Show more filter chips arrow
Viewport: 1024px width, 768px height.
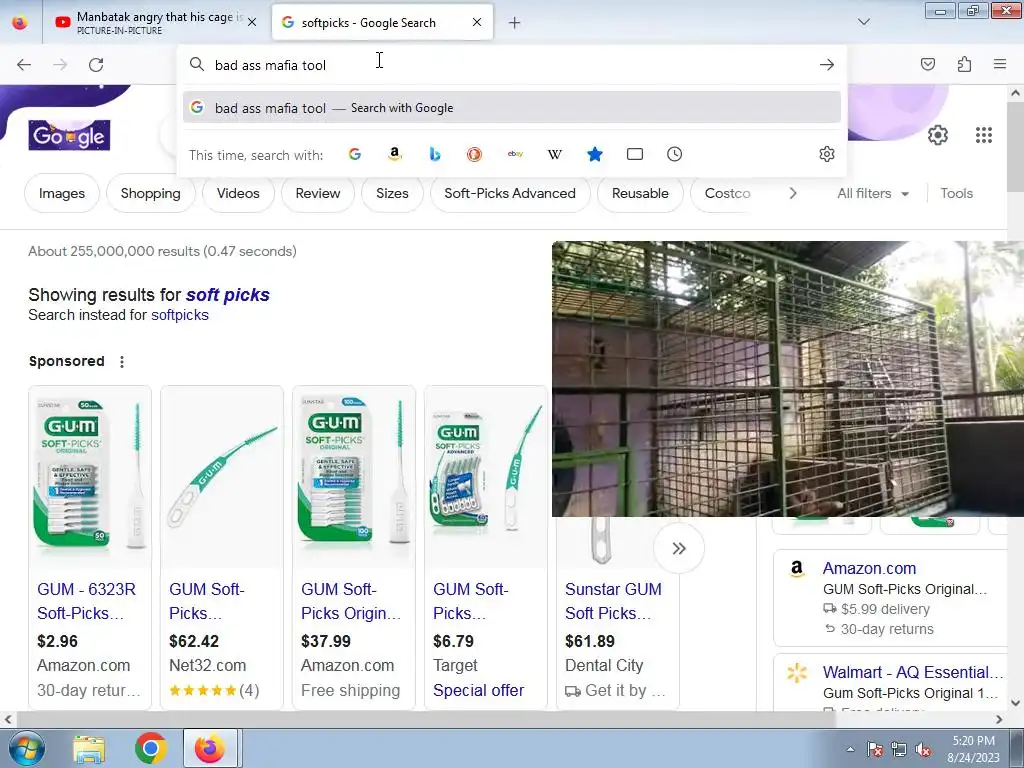click(x=793, y=193)
